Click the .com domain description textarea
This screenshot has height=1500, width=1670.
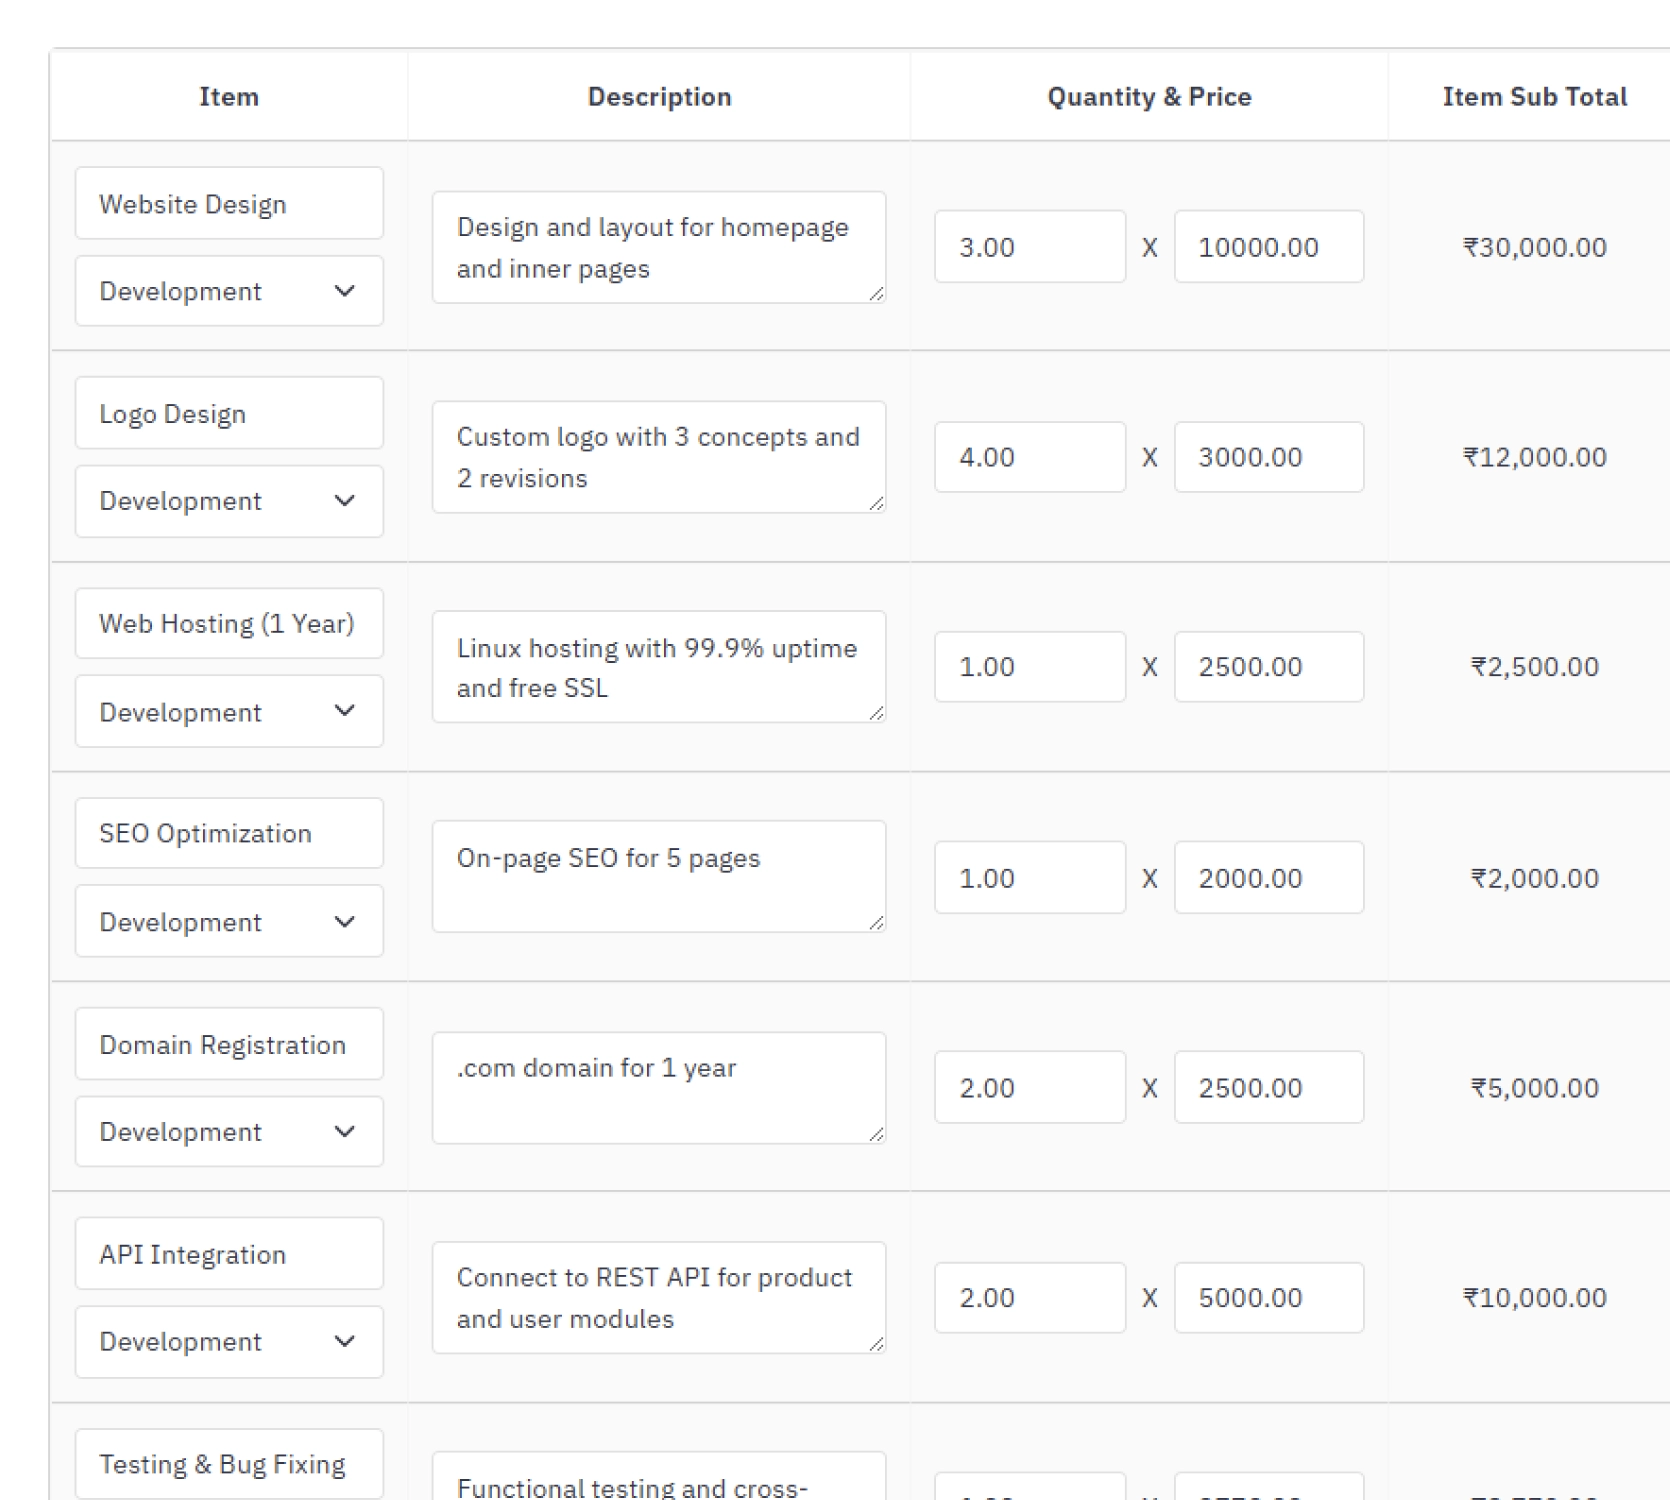pyautogui.click(x=659, y=1088)
